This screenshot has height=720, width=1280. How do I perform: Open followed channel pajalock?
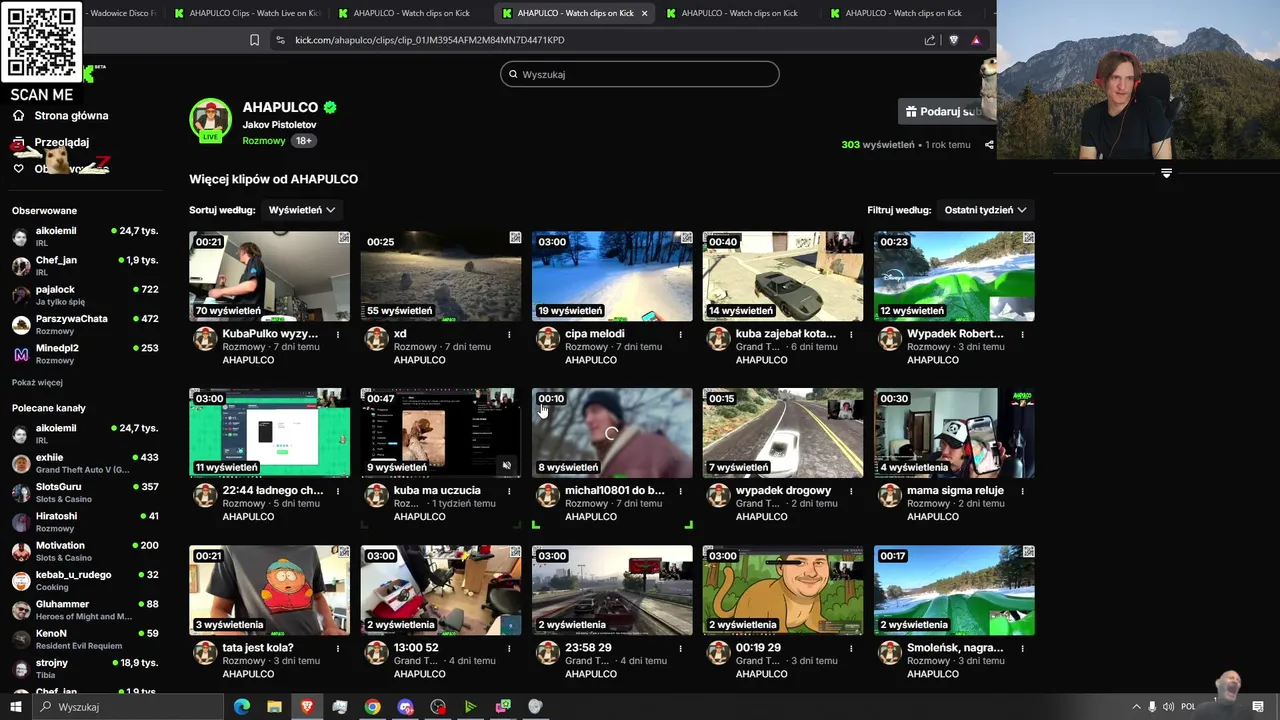85,294
